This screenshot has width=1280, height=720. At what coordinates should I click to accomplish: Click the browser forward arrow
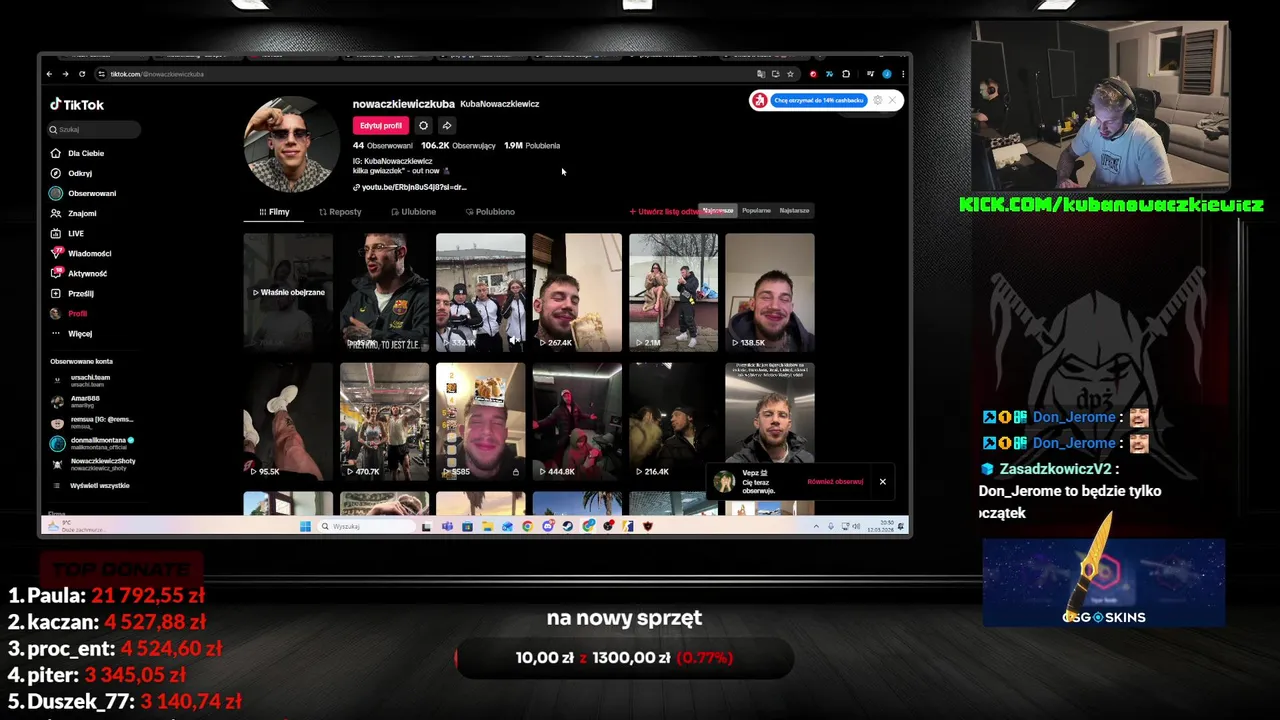66,74
